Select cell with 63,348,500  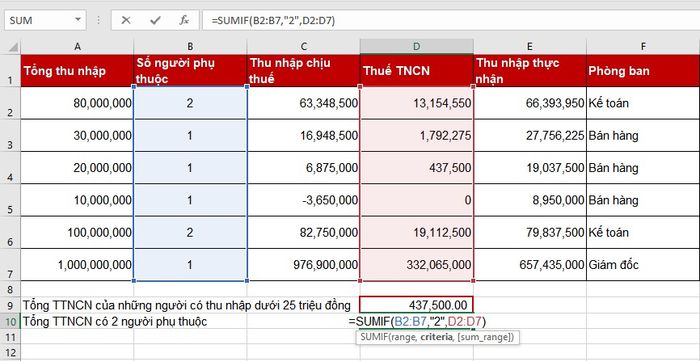304,103
